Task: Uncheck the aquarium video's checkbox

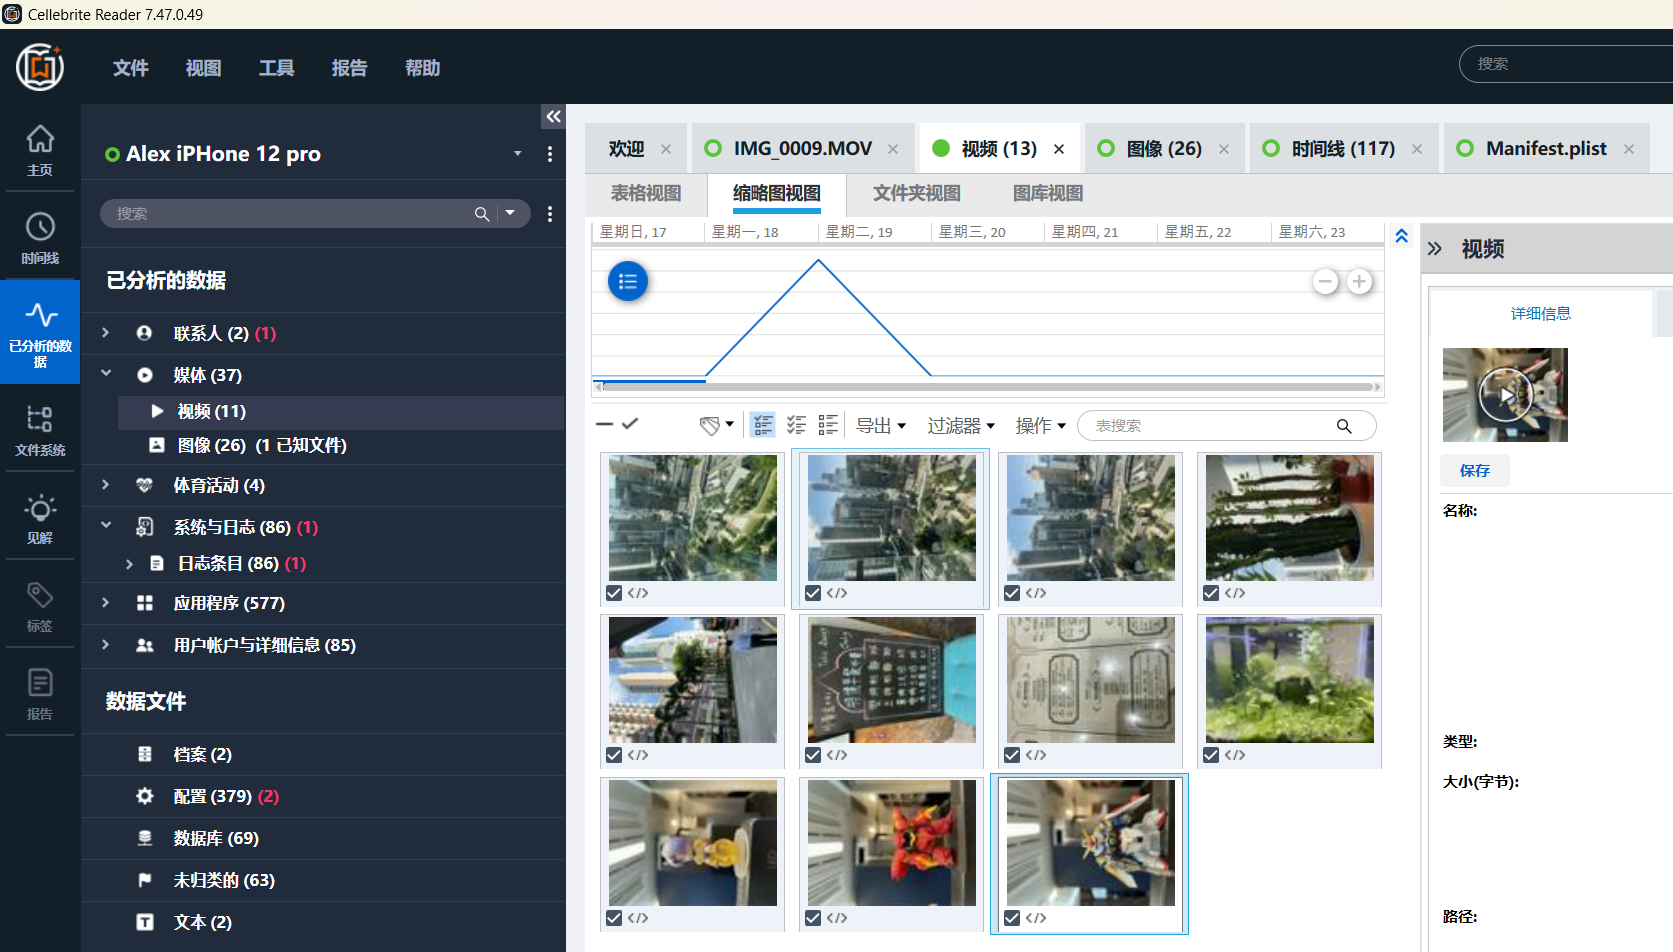Action: pos(1211,755)
